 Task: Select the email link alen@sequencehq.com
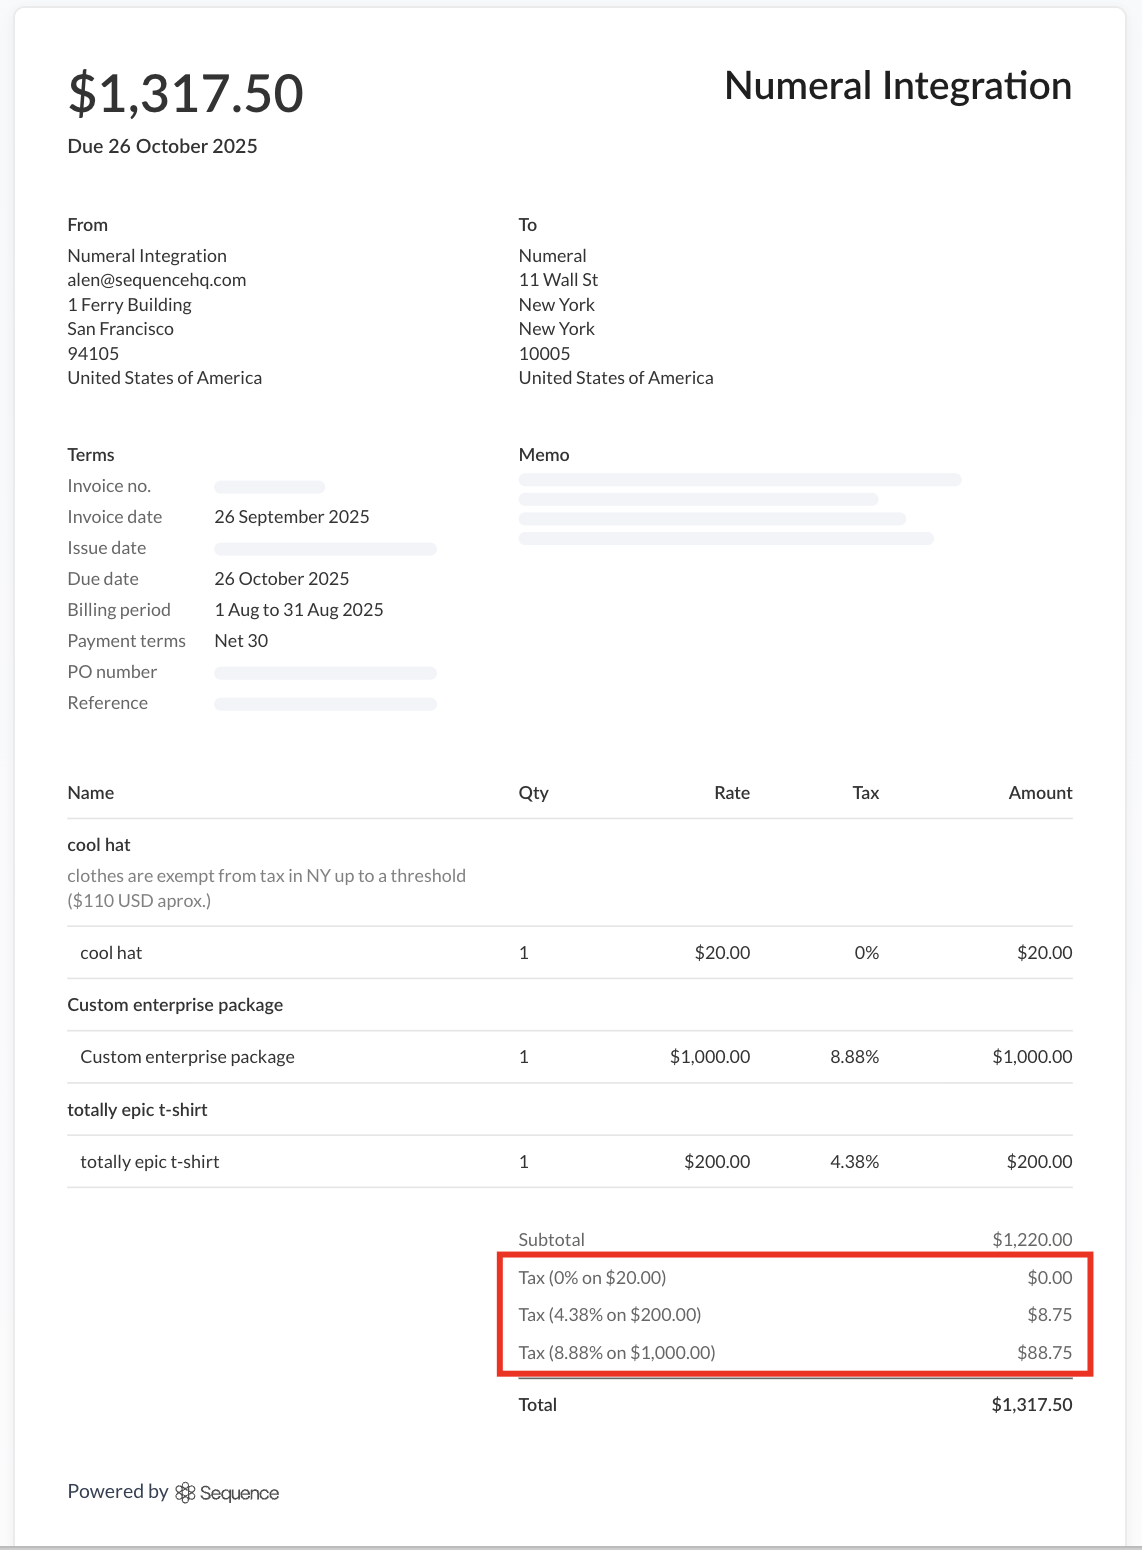[156, 280]
